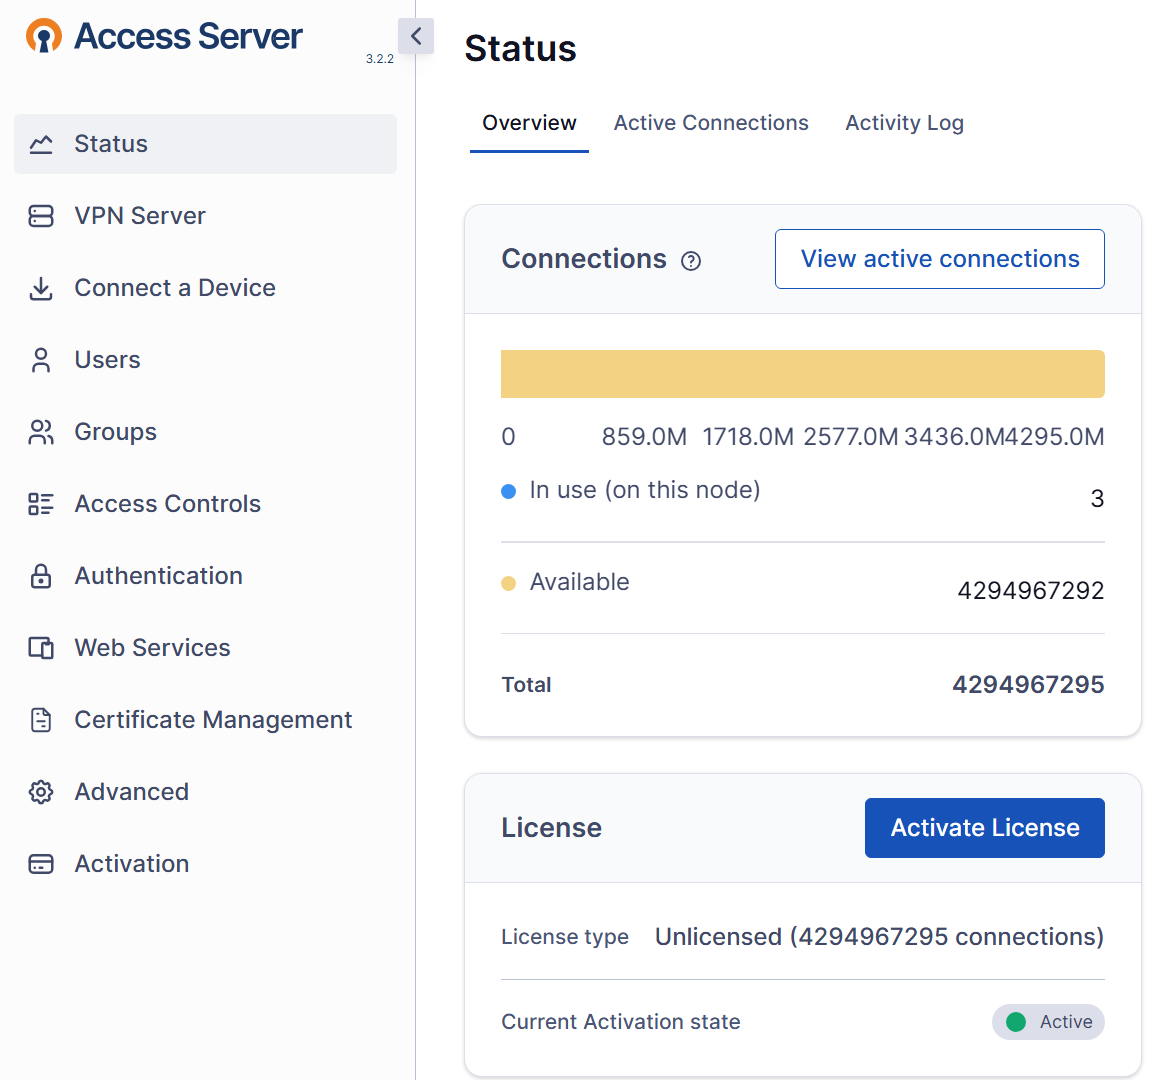Open Web Services settings
Viewport: 1167px width, 1080px height.
(205, 648)
